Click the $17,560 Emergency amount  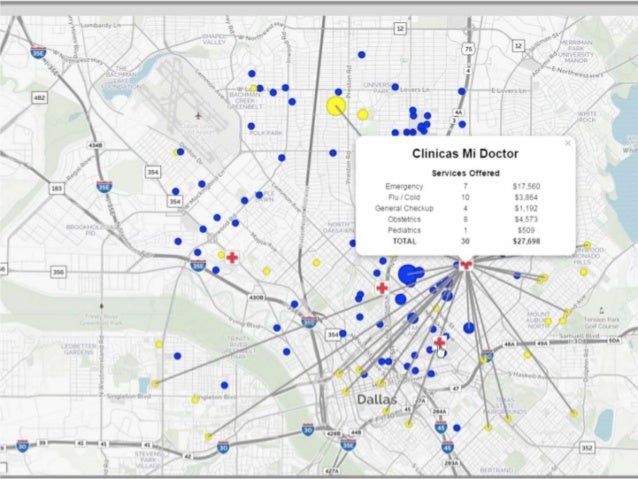tap(526, 186)
